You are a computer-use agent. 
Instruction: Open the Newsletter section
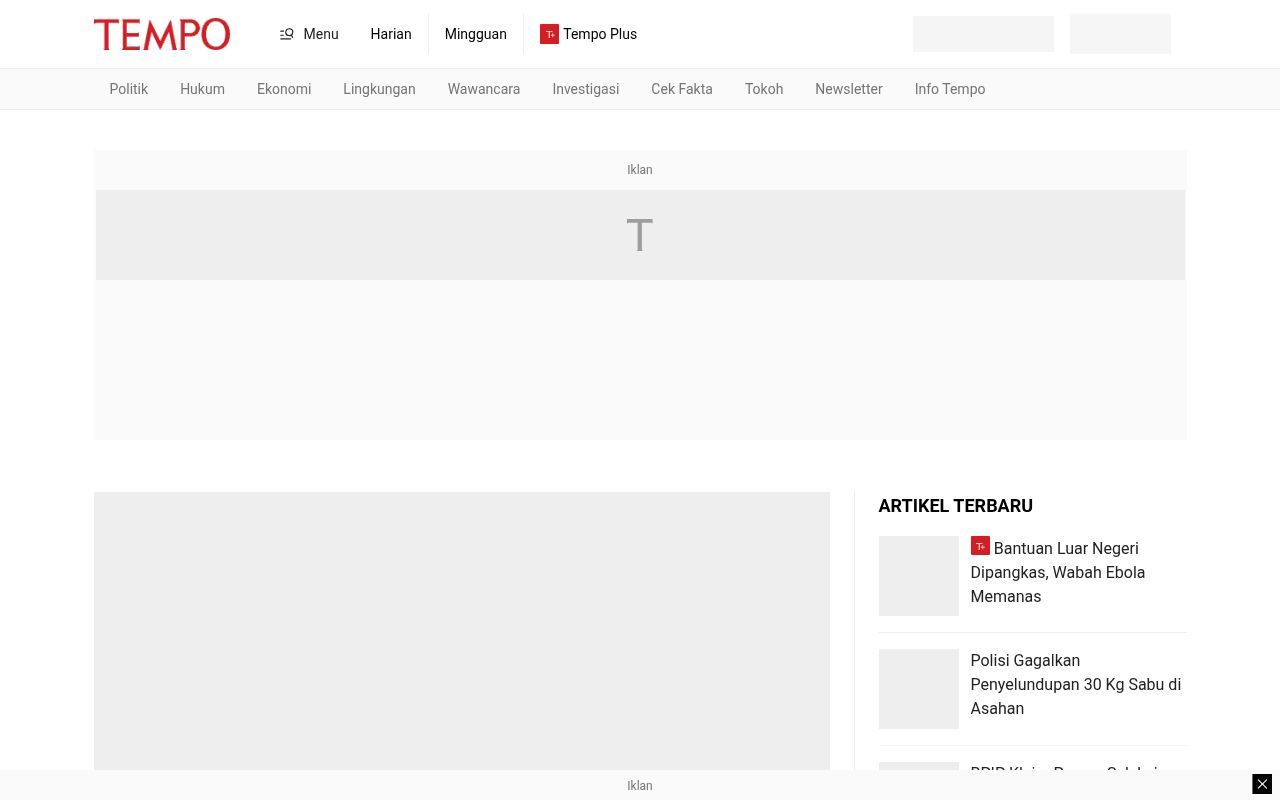(x=849, y=89)
